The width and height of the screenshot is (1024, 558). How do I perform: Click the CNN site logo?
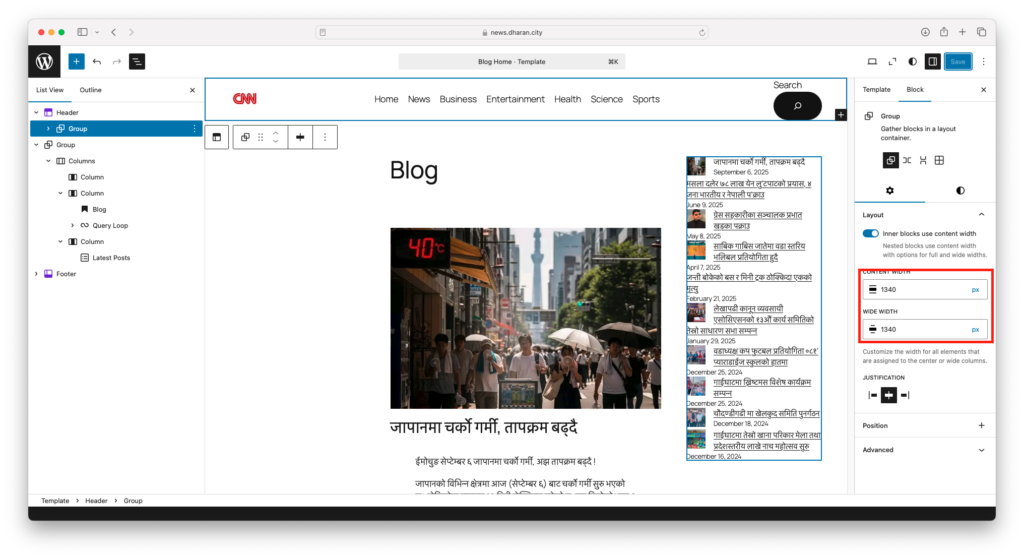[x=245, y=99]
